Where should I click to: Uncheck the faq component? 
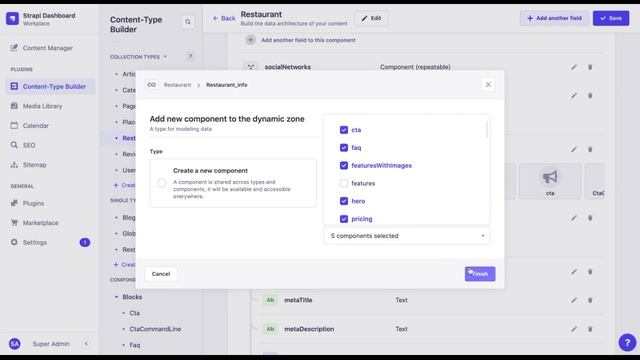[344, 148]
